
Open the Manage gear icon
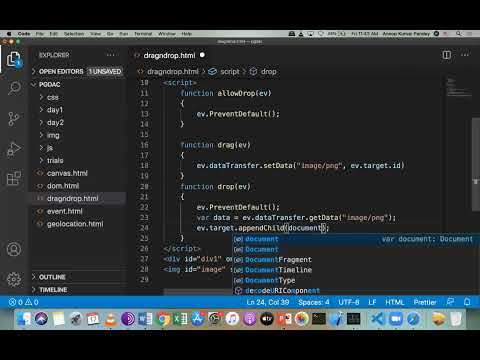pos(14,279)
